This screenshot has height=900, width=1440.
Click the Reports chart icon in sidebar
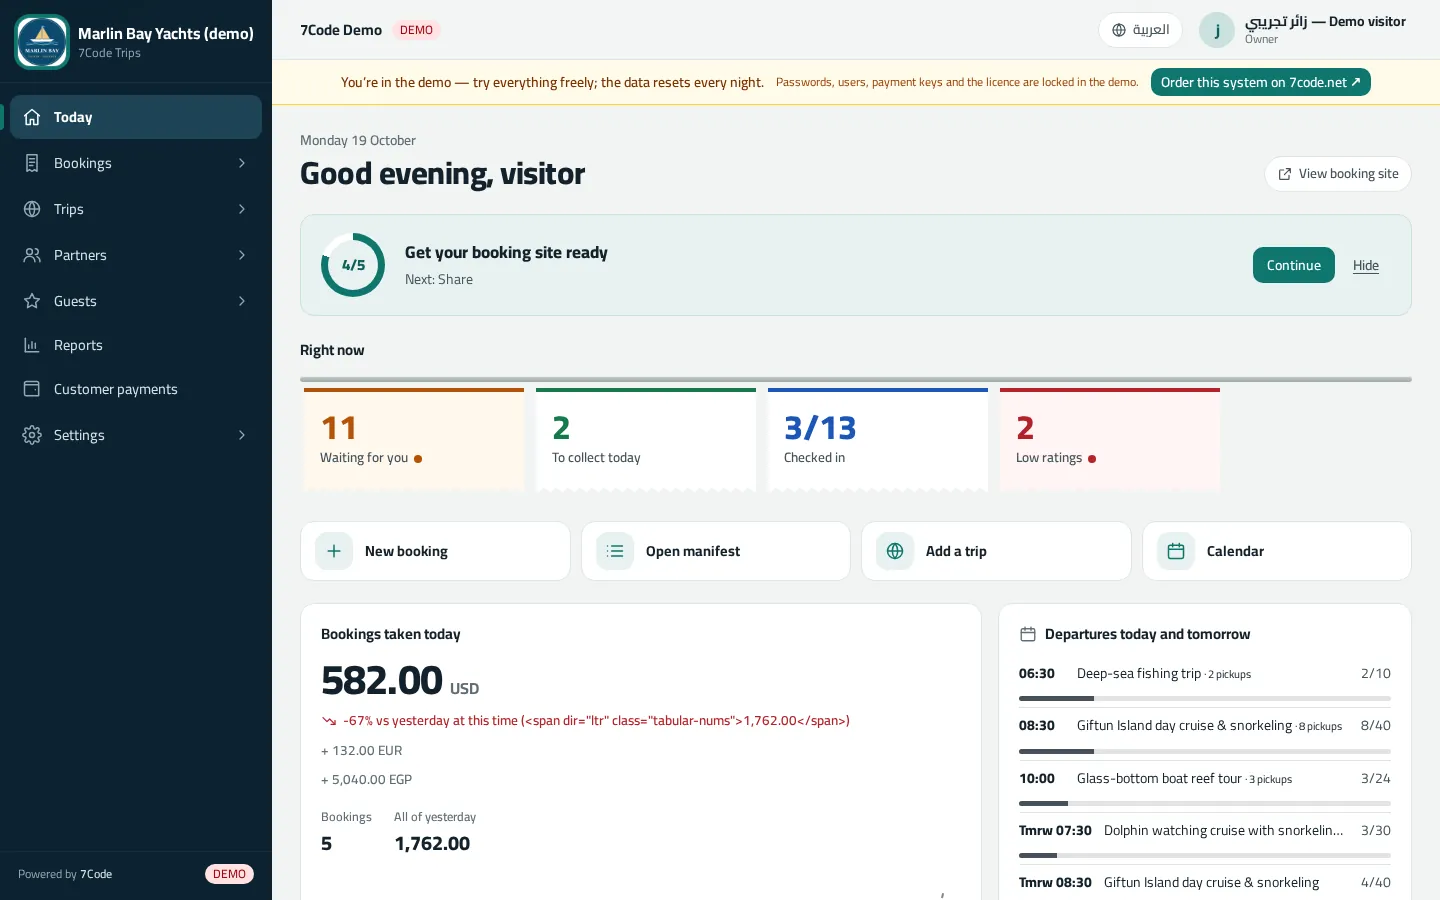click(x=32, y=345)
